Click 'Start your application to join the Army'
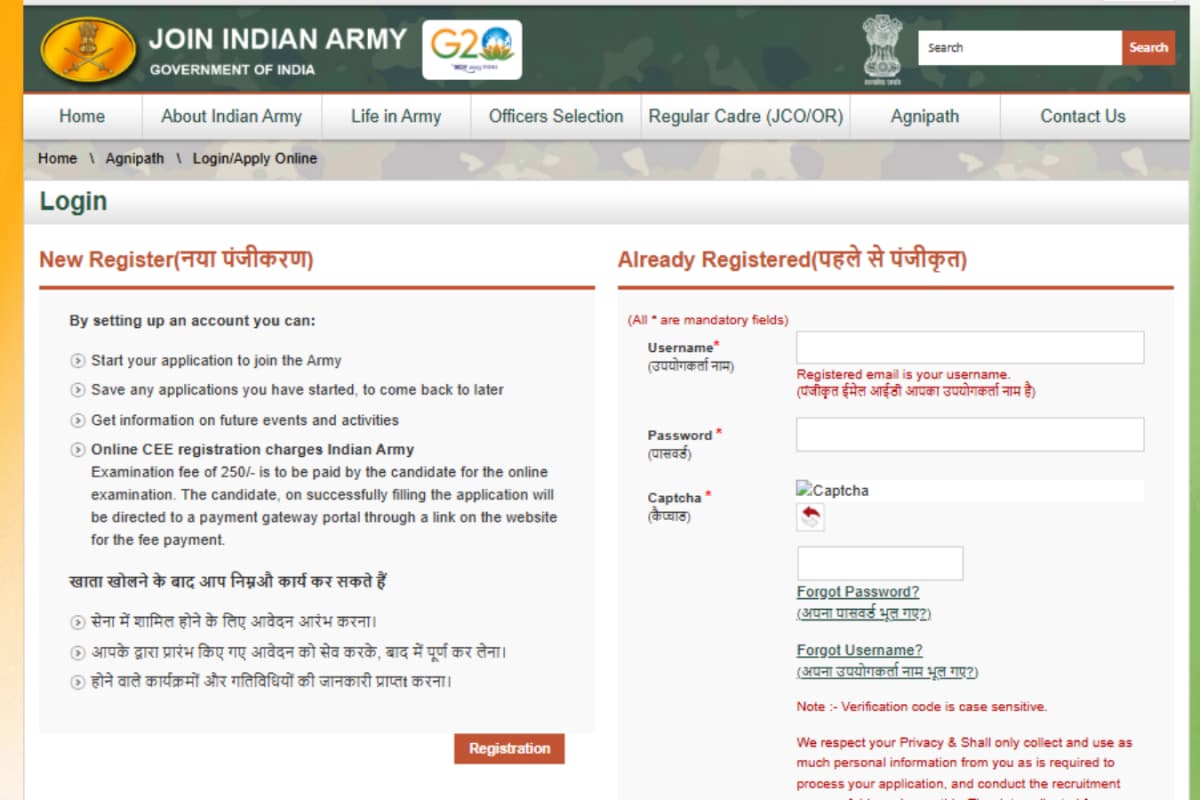 (x=216, y=360)
